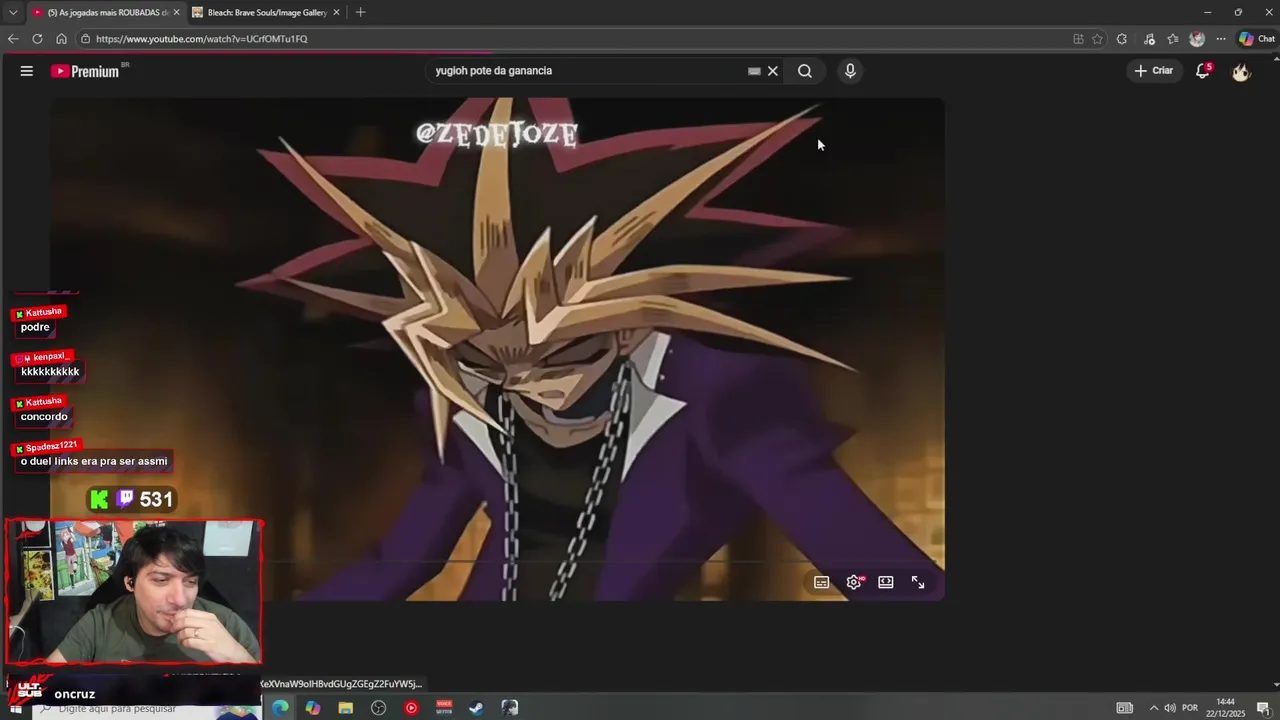Toggle theater mode on the player

click(886, 582)
